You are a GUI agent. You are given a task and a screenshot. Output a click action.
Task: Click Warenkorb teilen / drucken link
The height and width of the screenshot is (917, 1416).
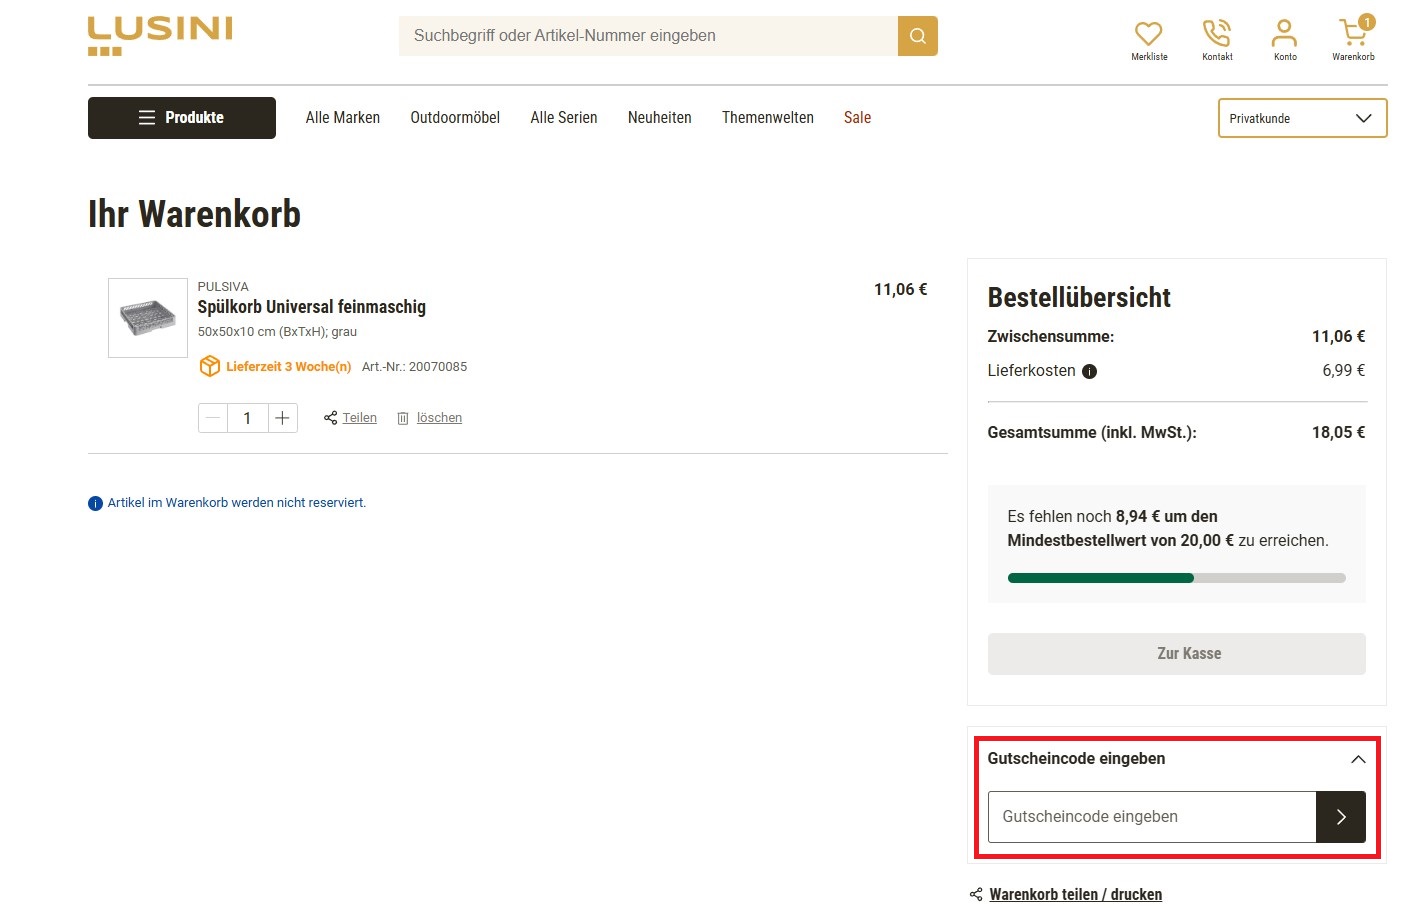[x=1076, y=894]
